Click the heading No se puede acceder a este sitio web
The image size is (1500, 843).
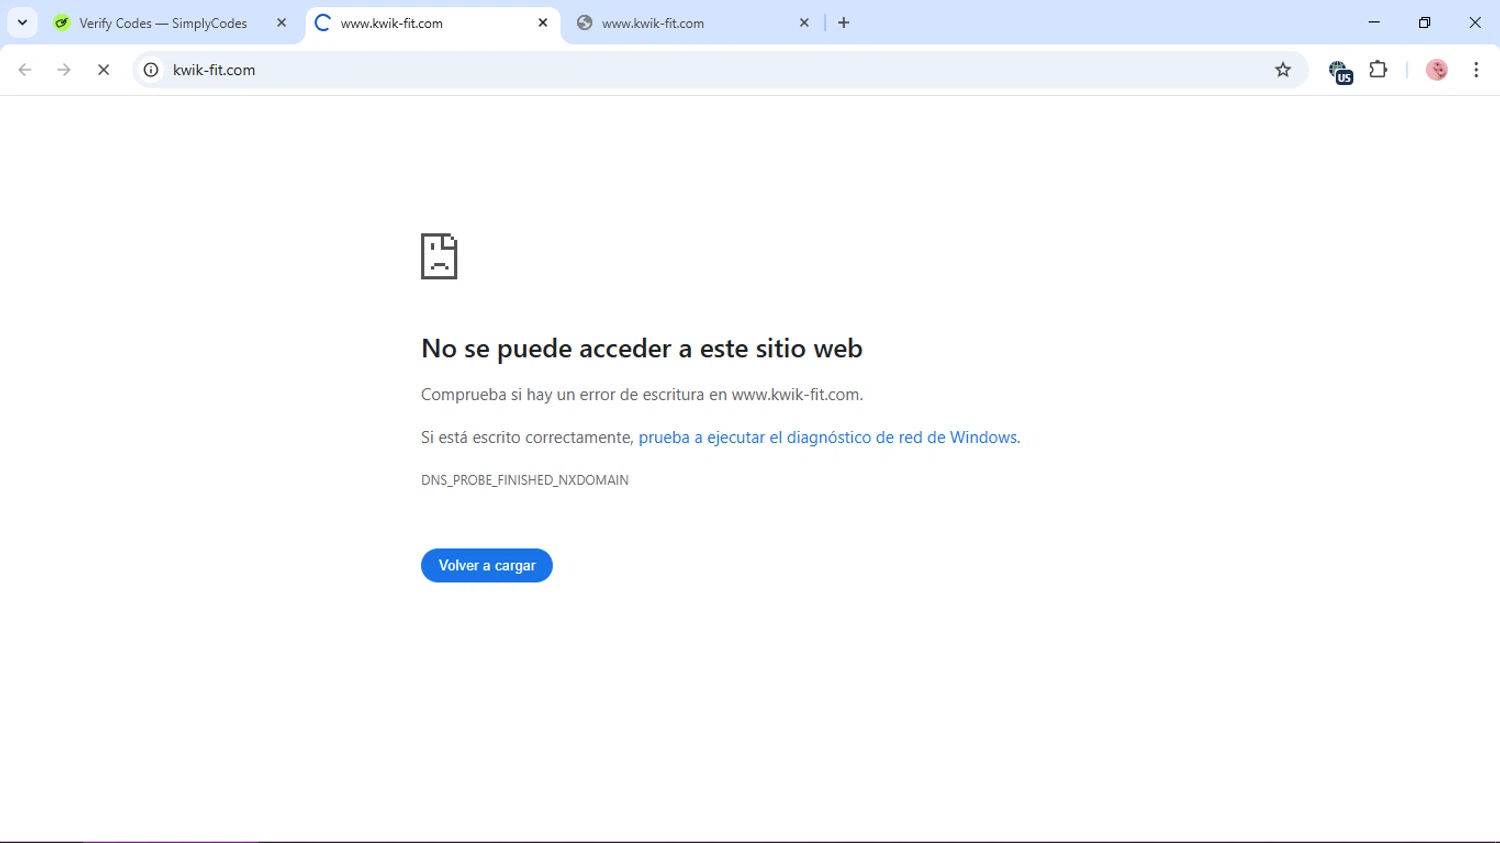(x=642, y=348)
